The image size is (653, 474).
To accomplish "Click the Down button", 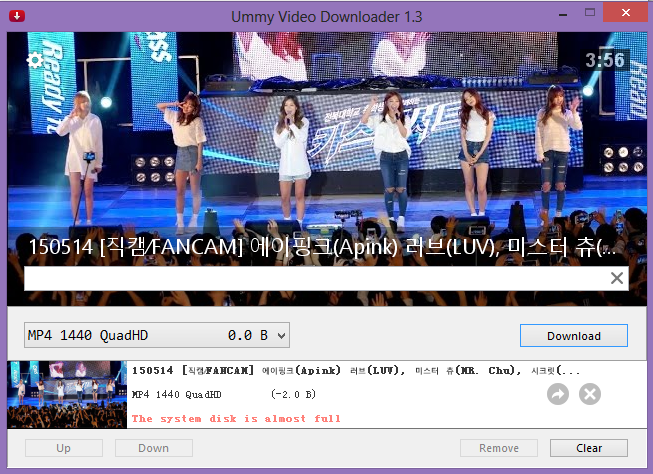I will tap(153, 448).
